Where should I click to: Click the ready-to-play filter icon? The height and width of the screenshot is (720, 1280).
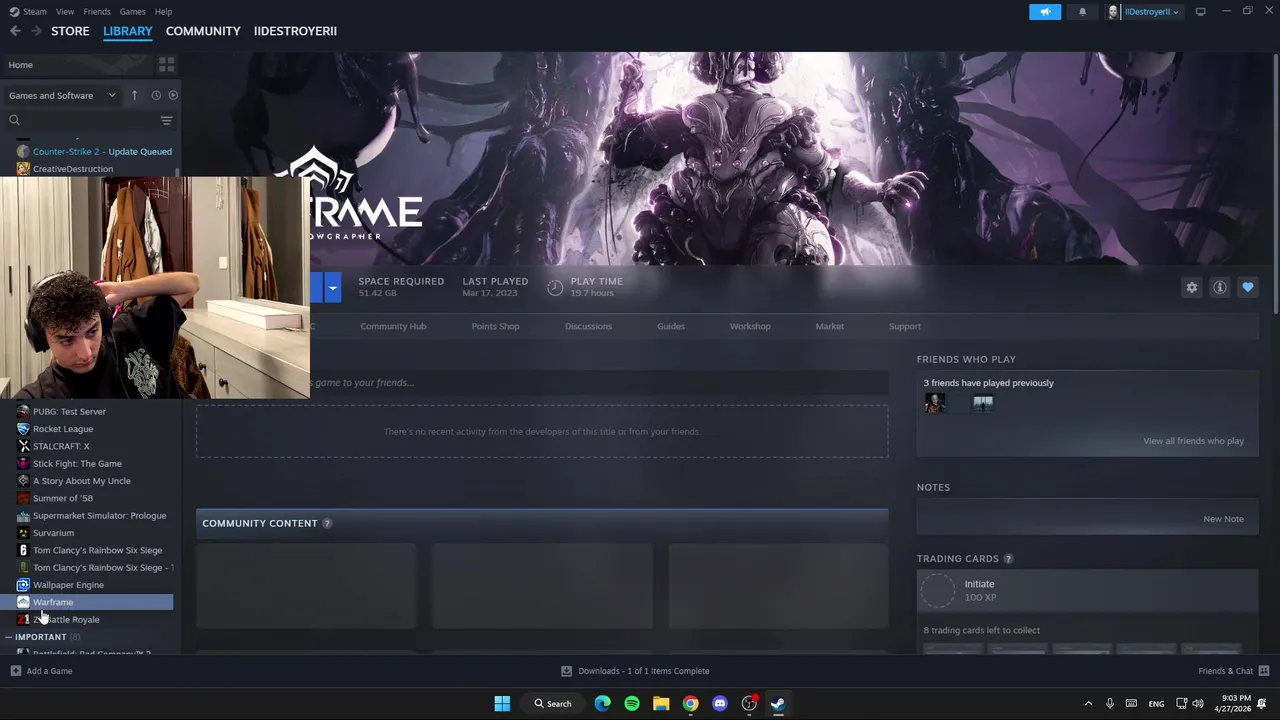tap(173, 95)
